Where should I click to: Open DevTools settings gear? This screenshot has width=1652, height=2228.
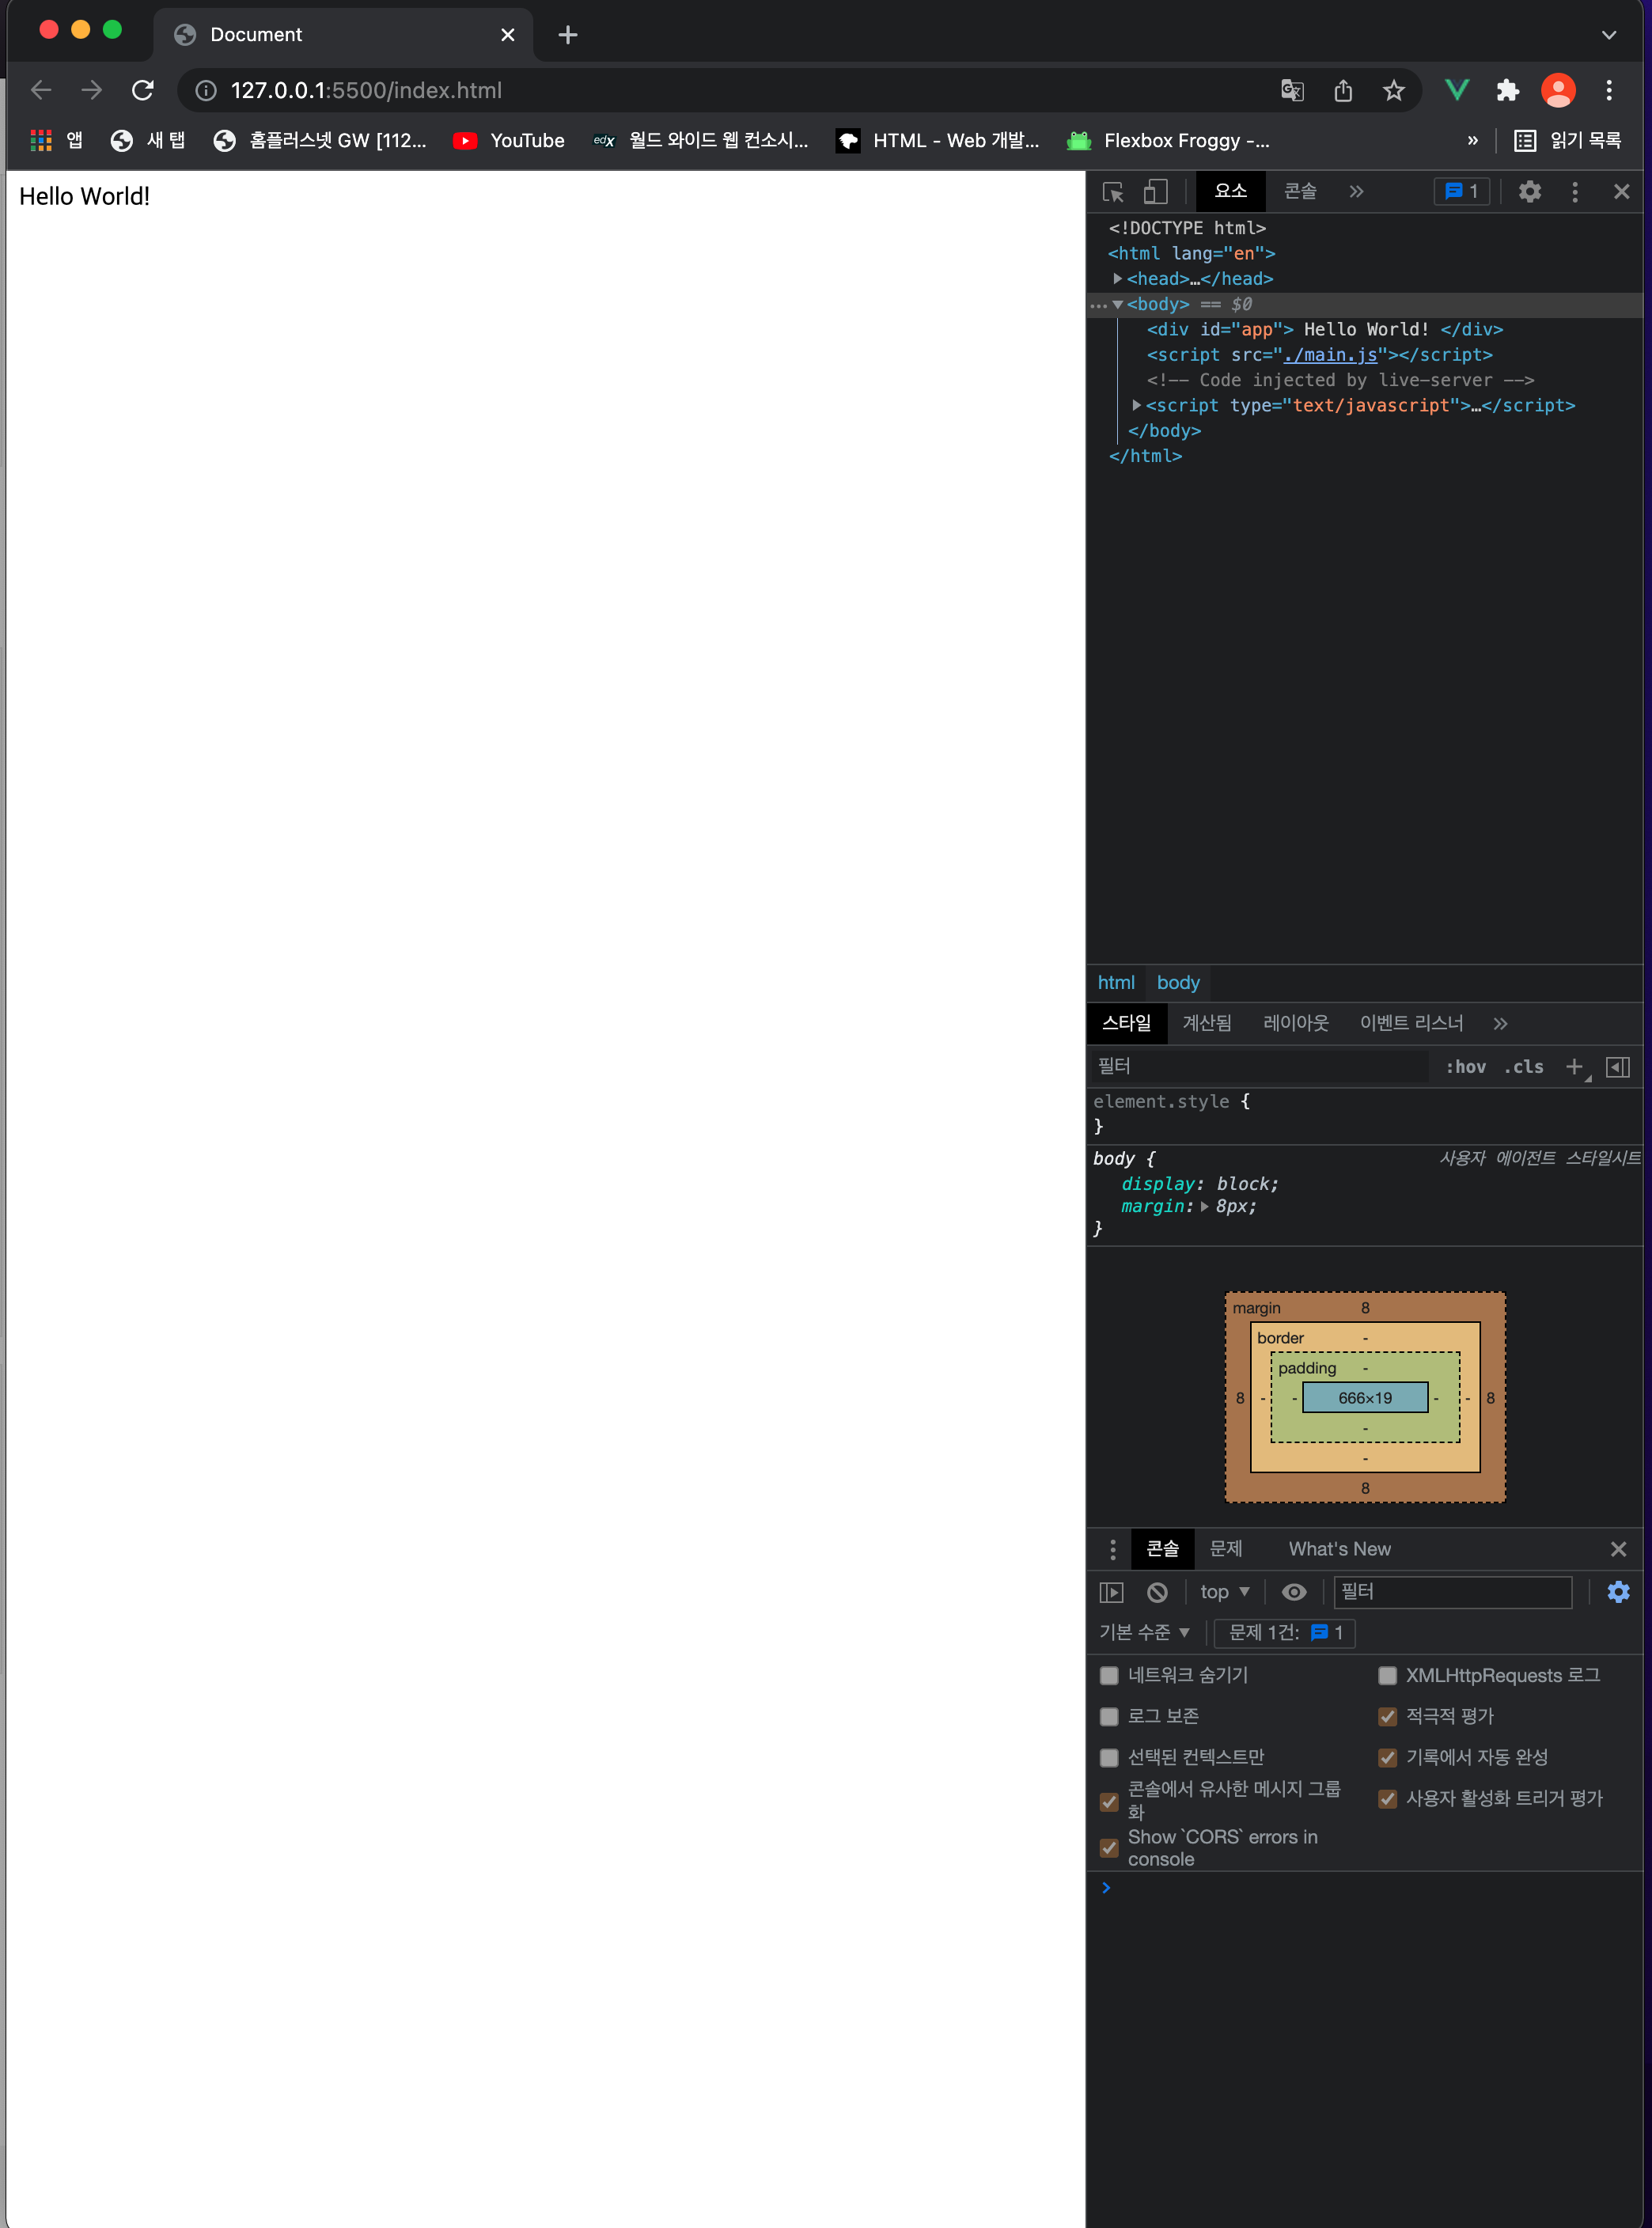pyautogui.click(x=1529, y=192)
